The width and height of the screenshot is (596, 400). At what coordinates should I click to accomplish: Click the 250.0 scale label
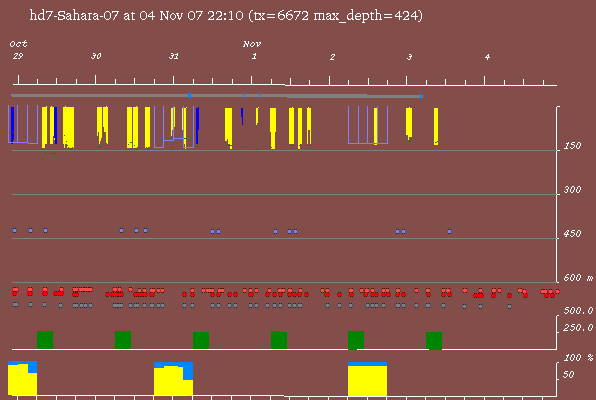pyautogui.click(x=578, y=328)
